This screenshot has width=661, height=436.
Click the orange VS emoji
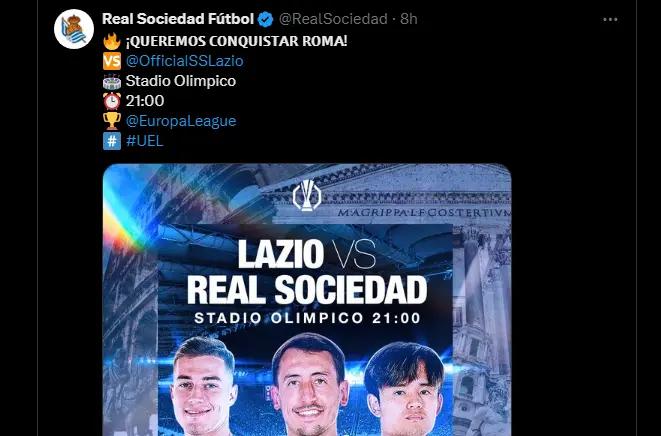(x=112, y=61)
